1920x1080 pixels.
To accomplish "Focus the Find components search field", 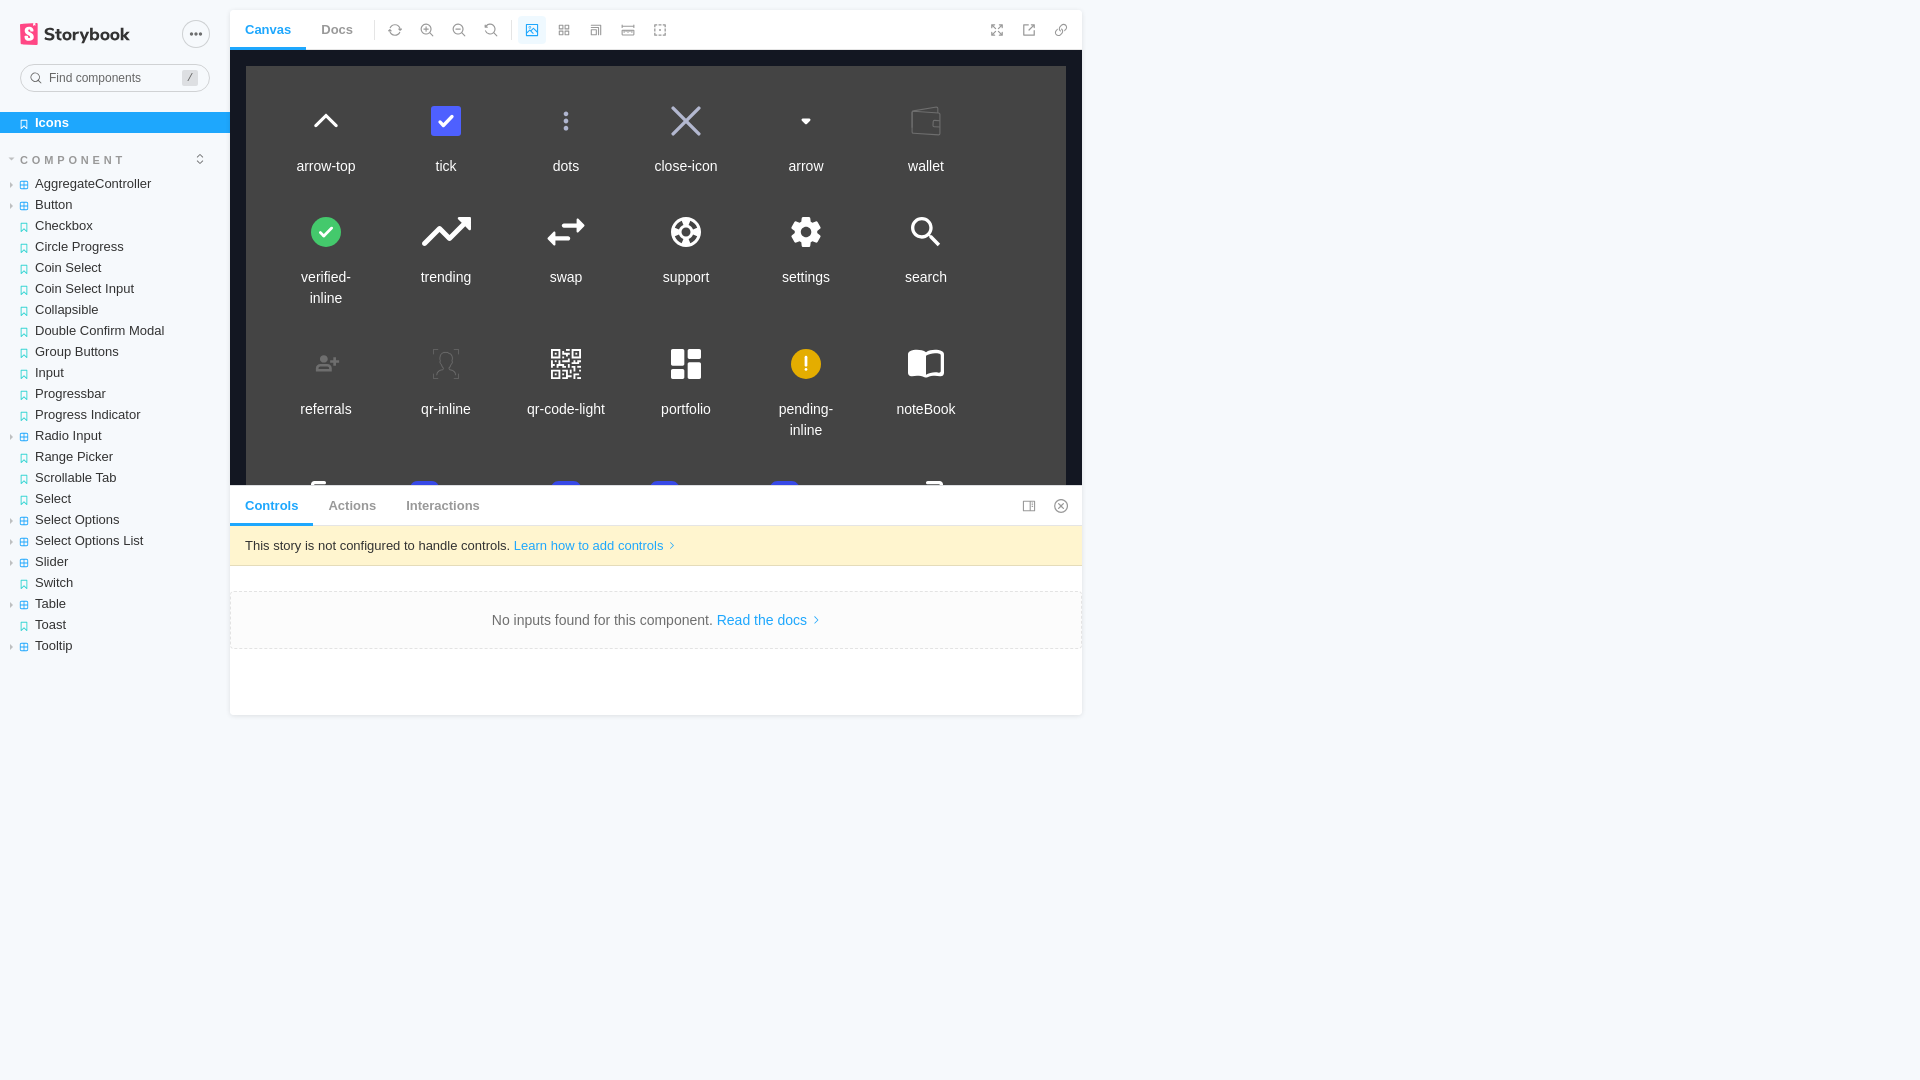I will tap(115, 78).
